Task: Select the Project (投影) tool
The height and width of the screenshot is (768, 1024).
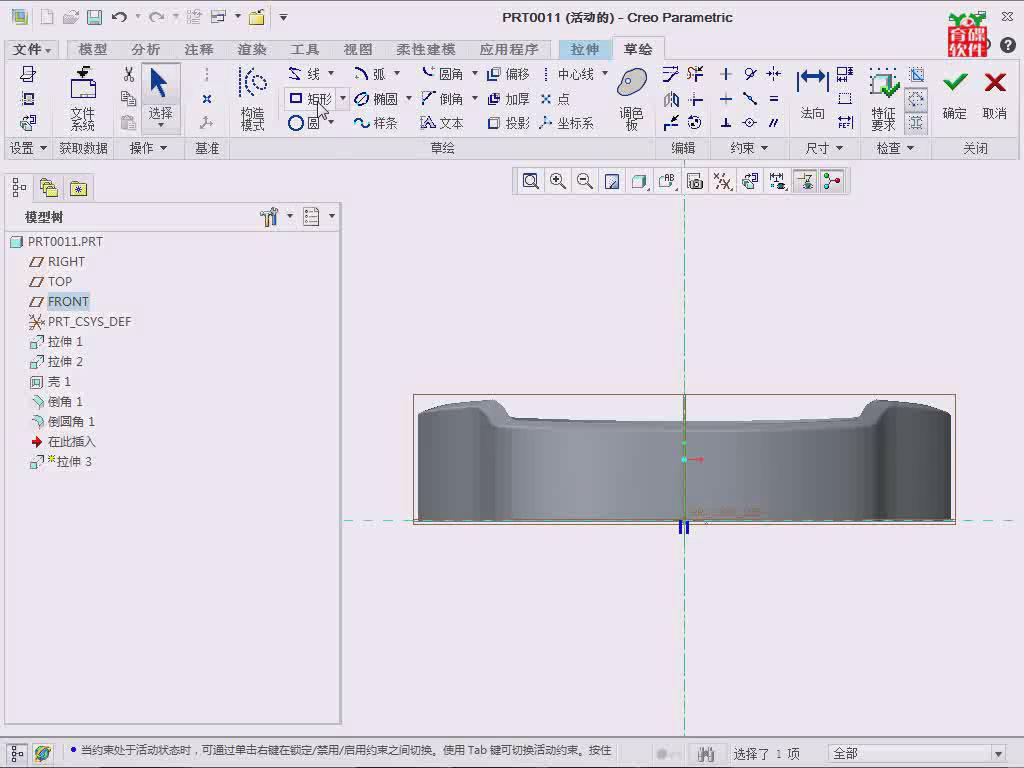Action: 509,123
